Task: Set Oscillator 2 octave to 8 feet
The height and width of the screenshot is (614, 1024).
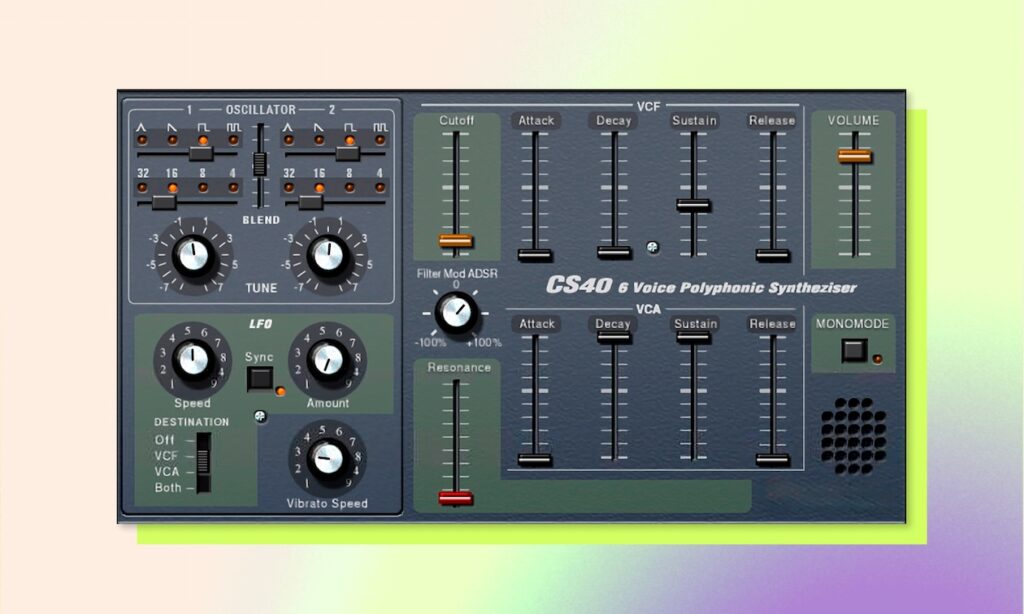Action: tap(349, 187)
